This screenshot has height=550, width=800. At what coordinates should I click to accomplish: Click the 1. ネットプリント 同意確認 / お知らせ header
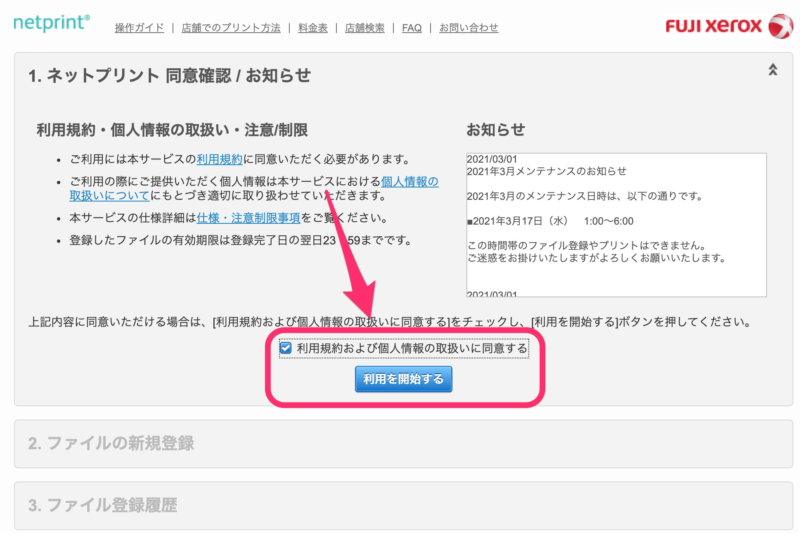click(x=169, y=76)
